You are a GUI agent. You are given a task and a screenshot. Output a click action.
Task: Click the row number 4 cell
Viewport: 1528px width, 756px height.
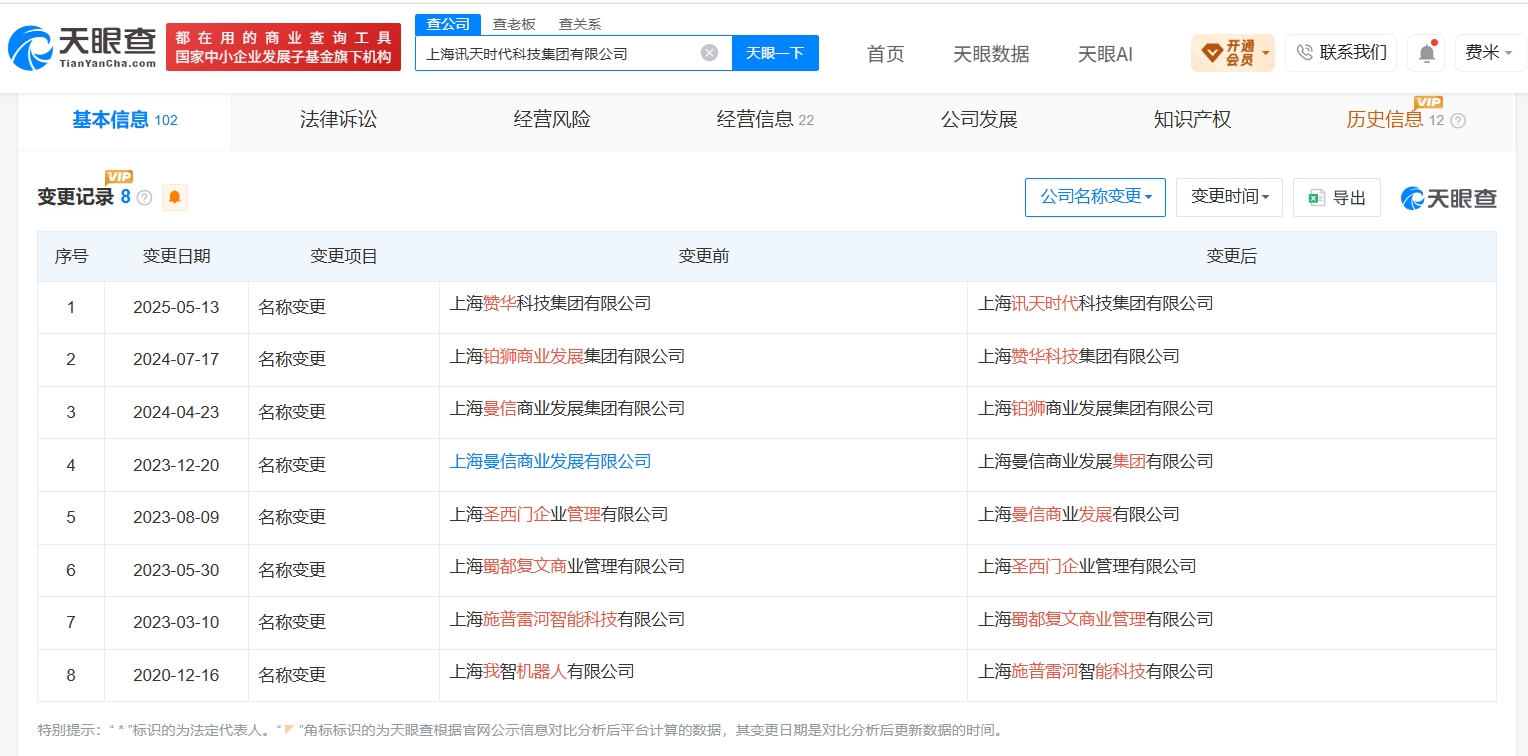(71, 465)
